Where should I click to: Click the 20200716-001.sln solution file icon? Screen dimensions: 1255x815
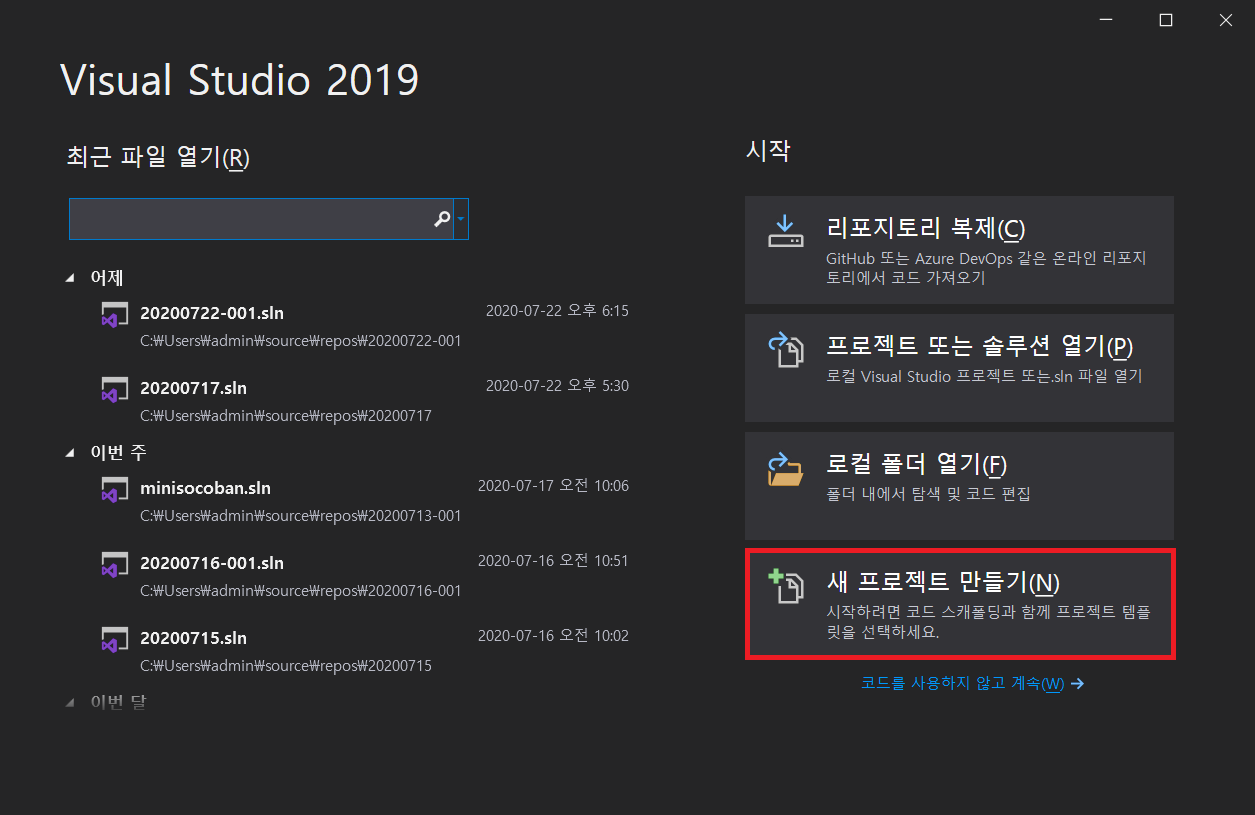[x=114, y=565]
